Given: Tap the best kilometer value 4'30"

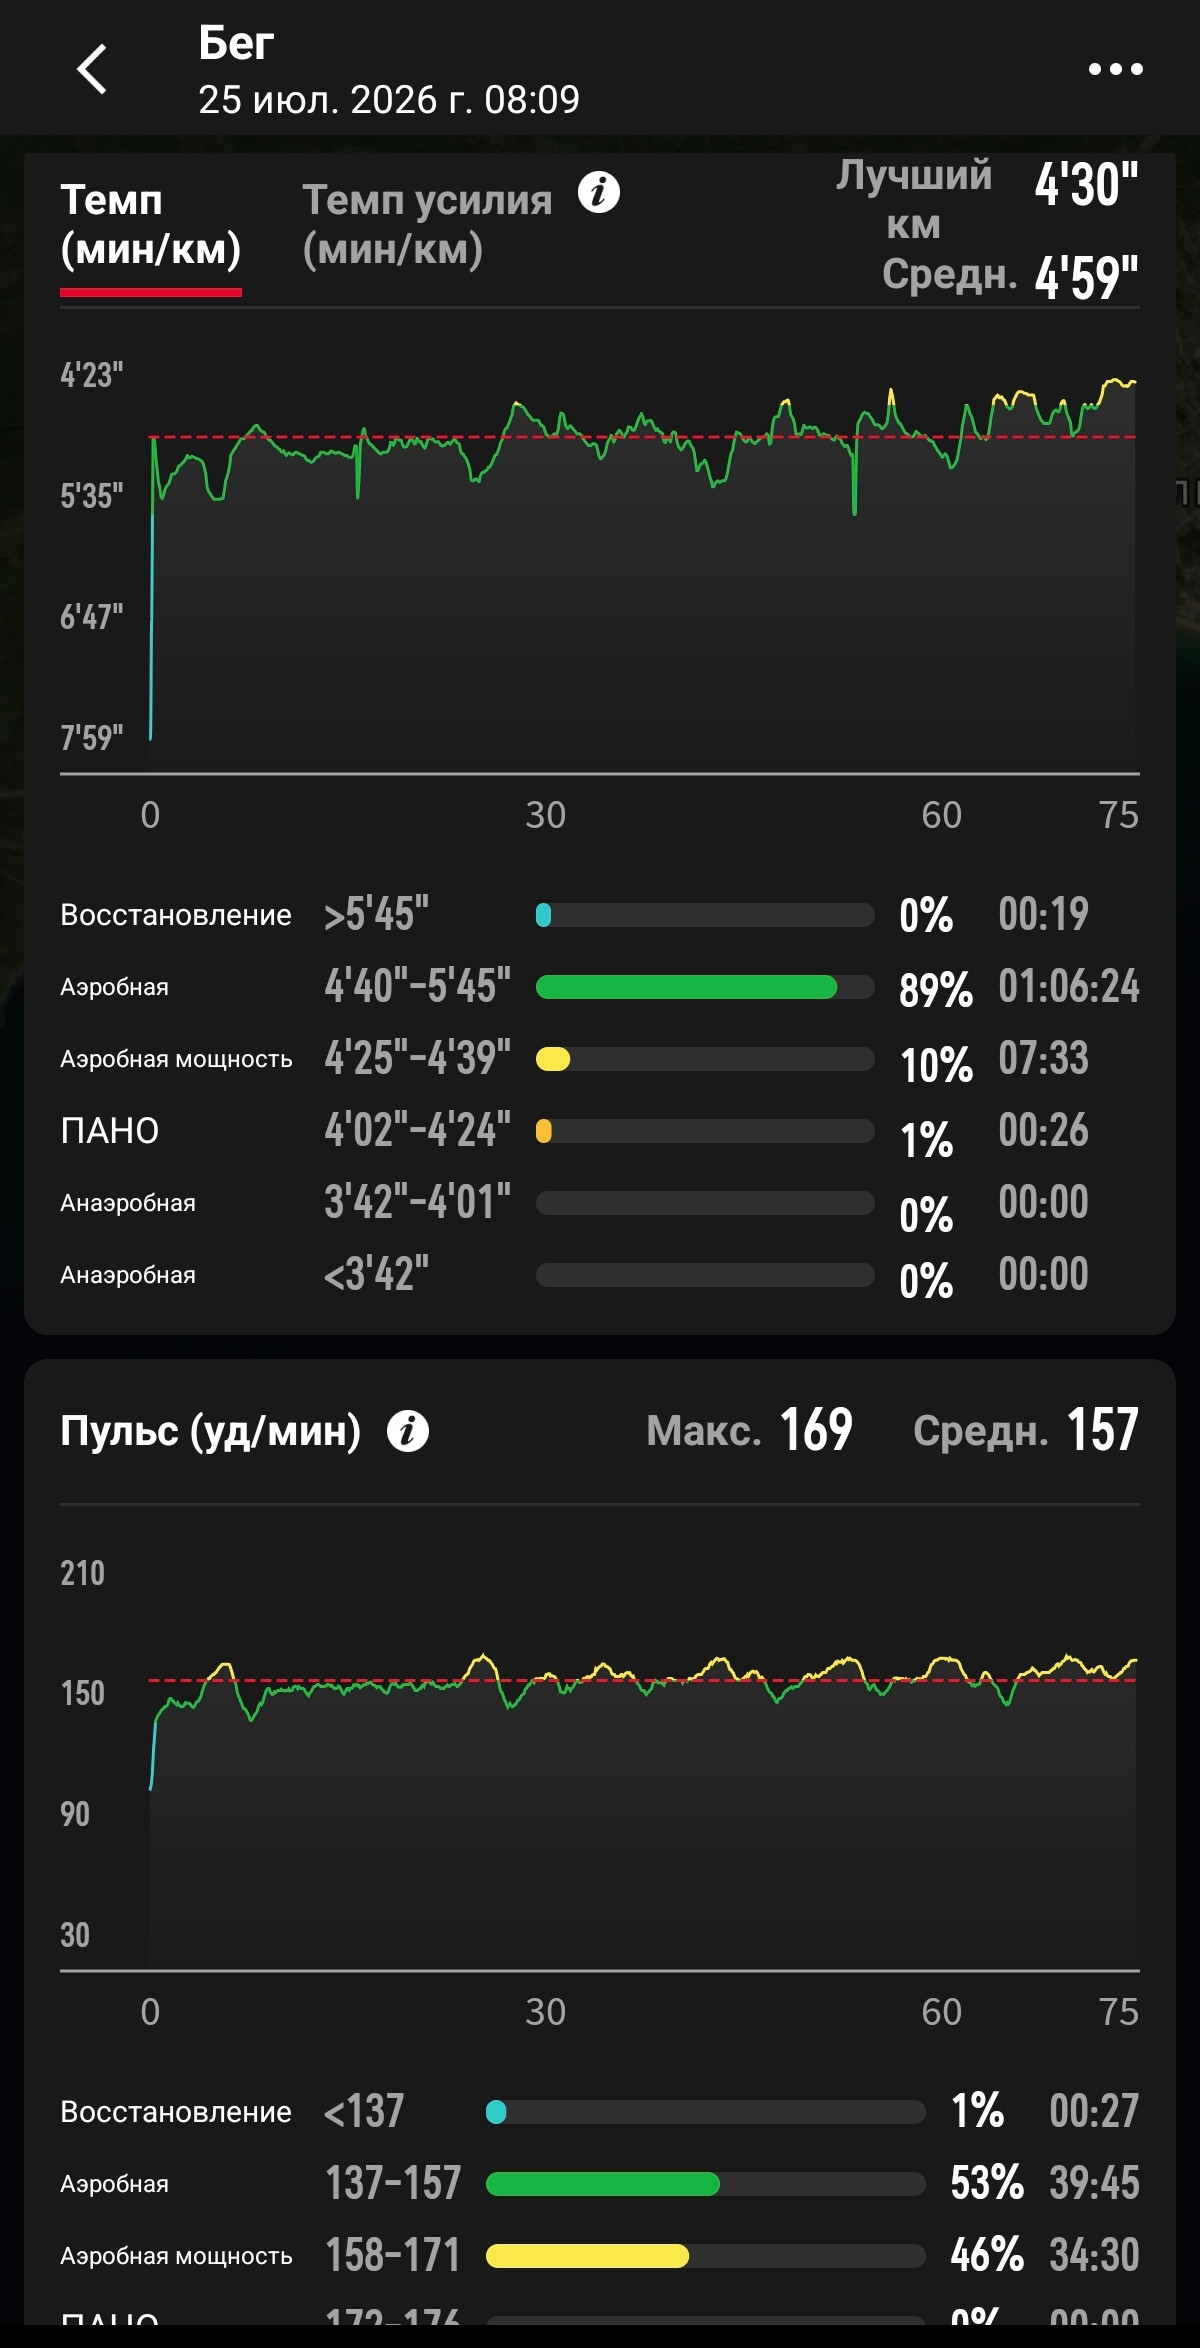Looking at the screenshot, I should pyautogui.click(x=1086, y=185).
